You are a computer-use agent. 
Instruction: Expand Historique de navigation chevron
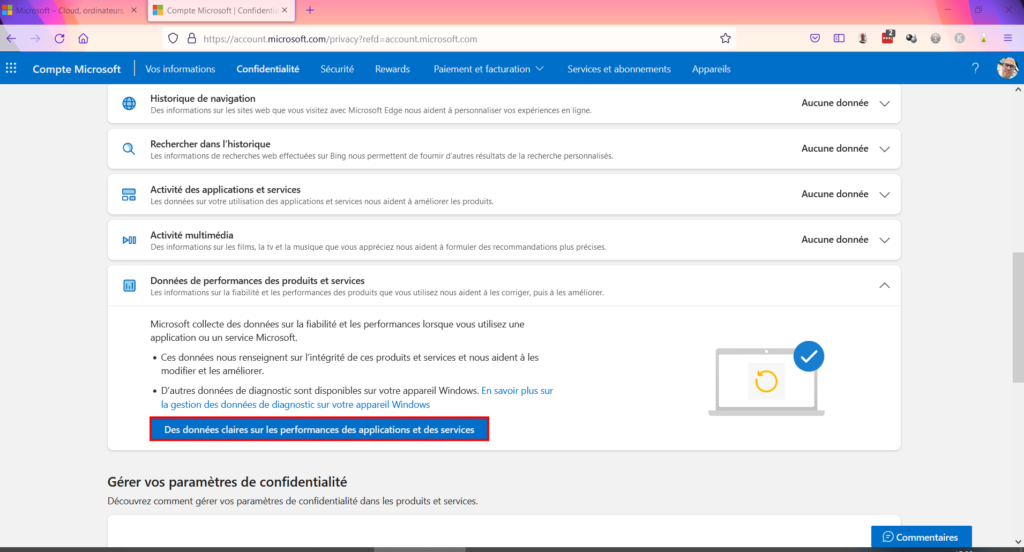pyautogui.click(x=884, y=103)
